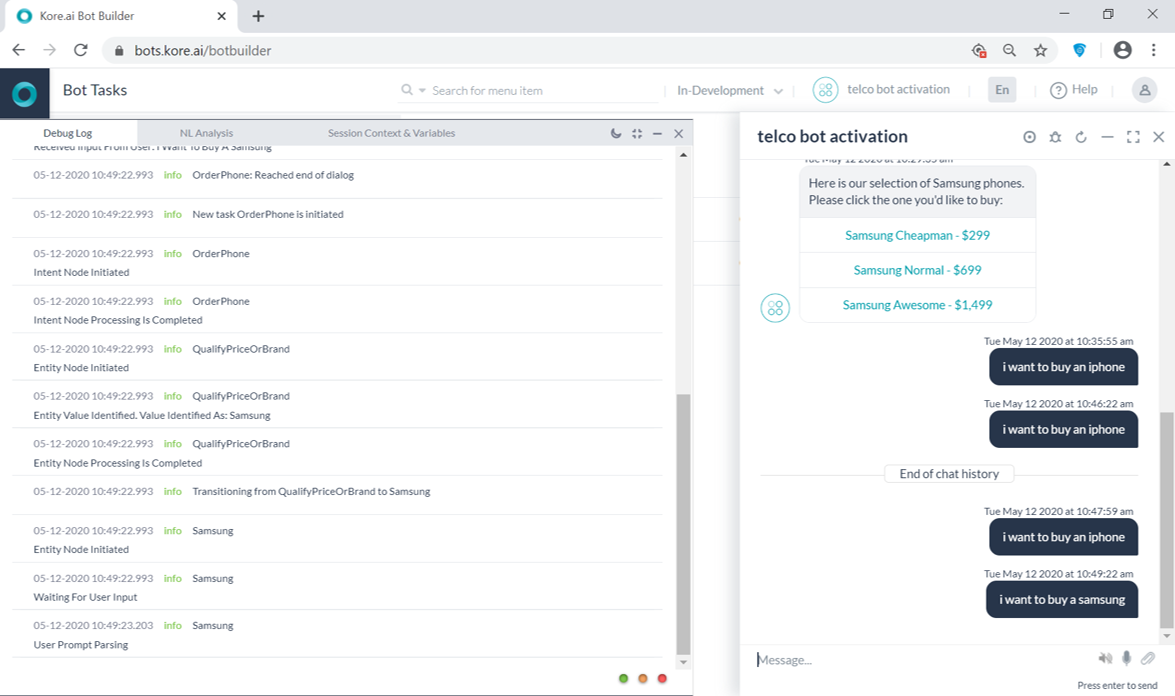
Task: Click 'New task OrderPhone is initiated' log entry
Action: tap(268, 214)
